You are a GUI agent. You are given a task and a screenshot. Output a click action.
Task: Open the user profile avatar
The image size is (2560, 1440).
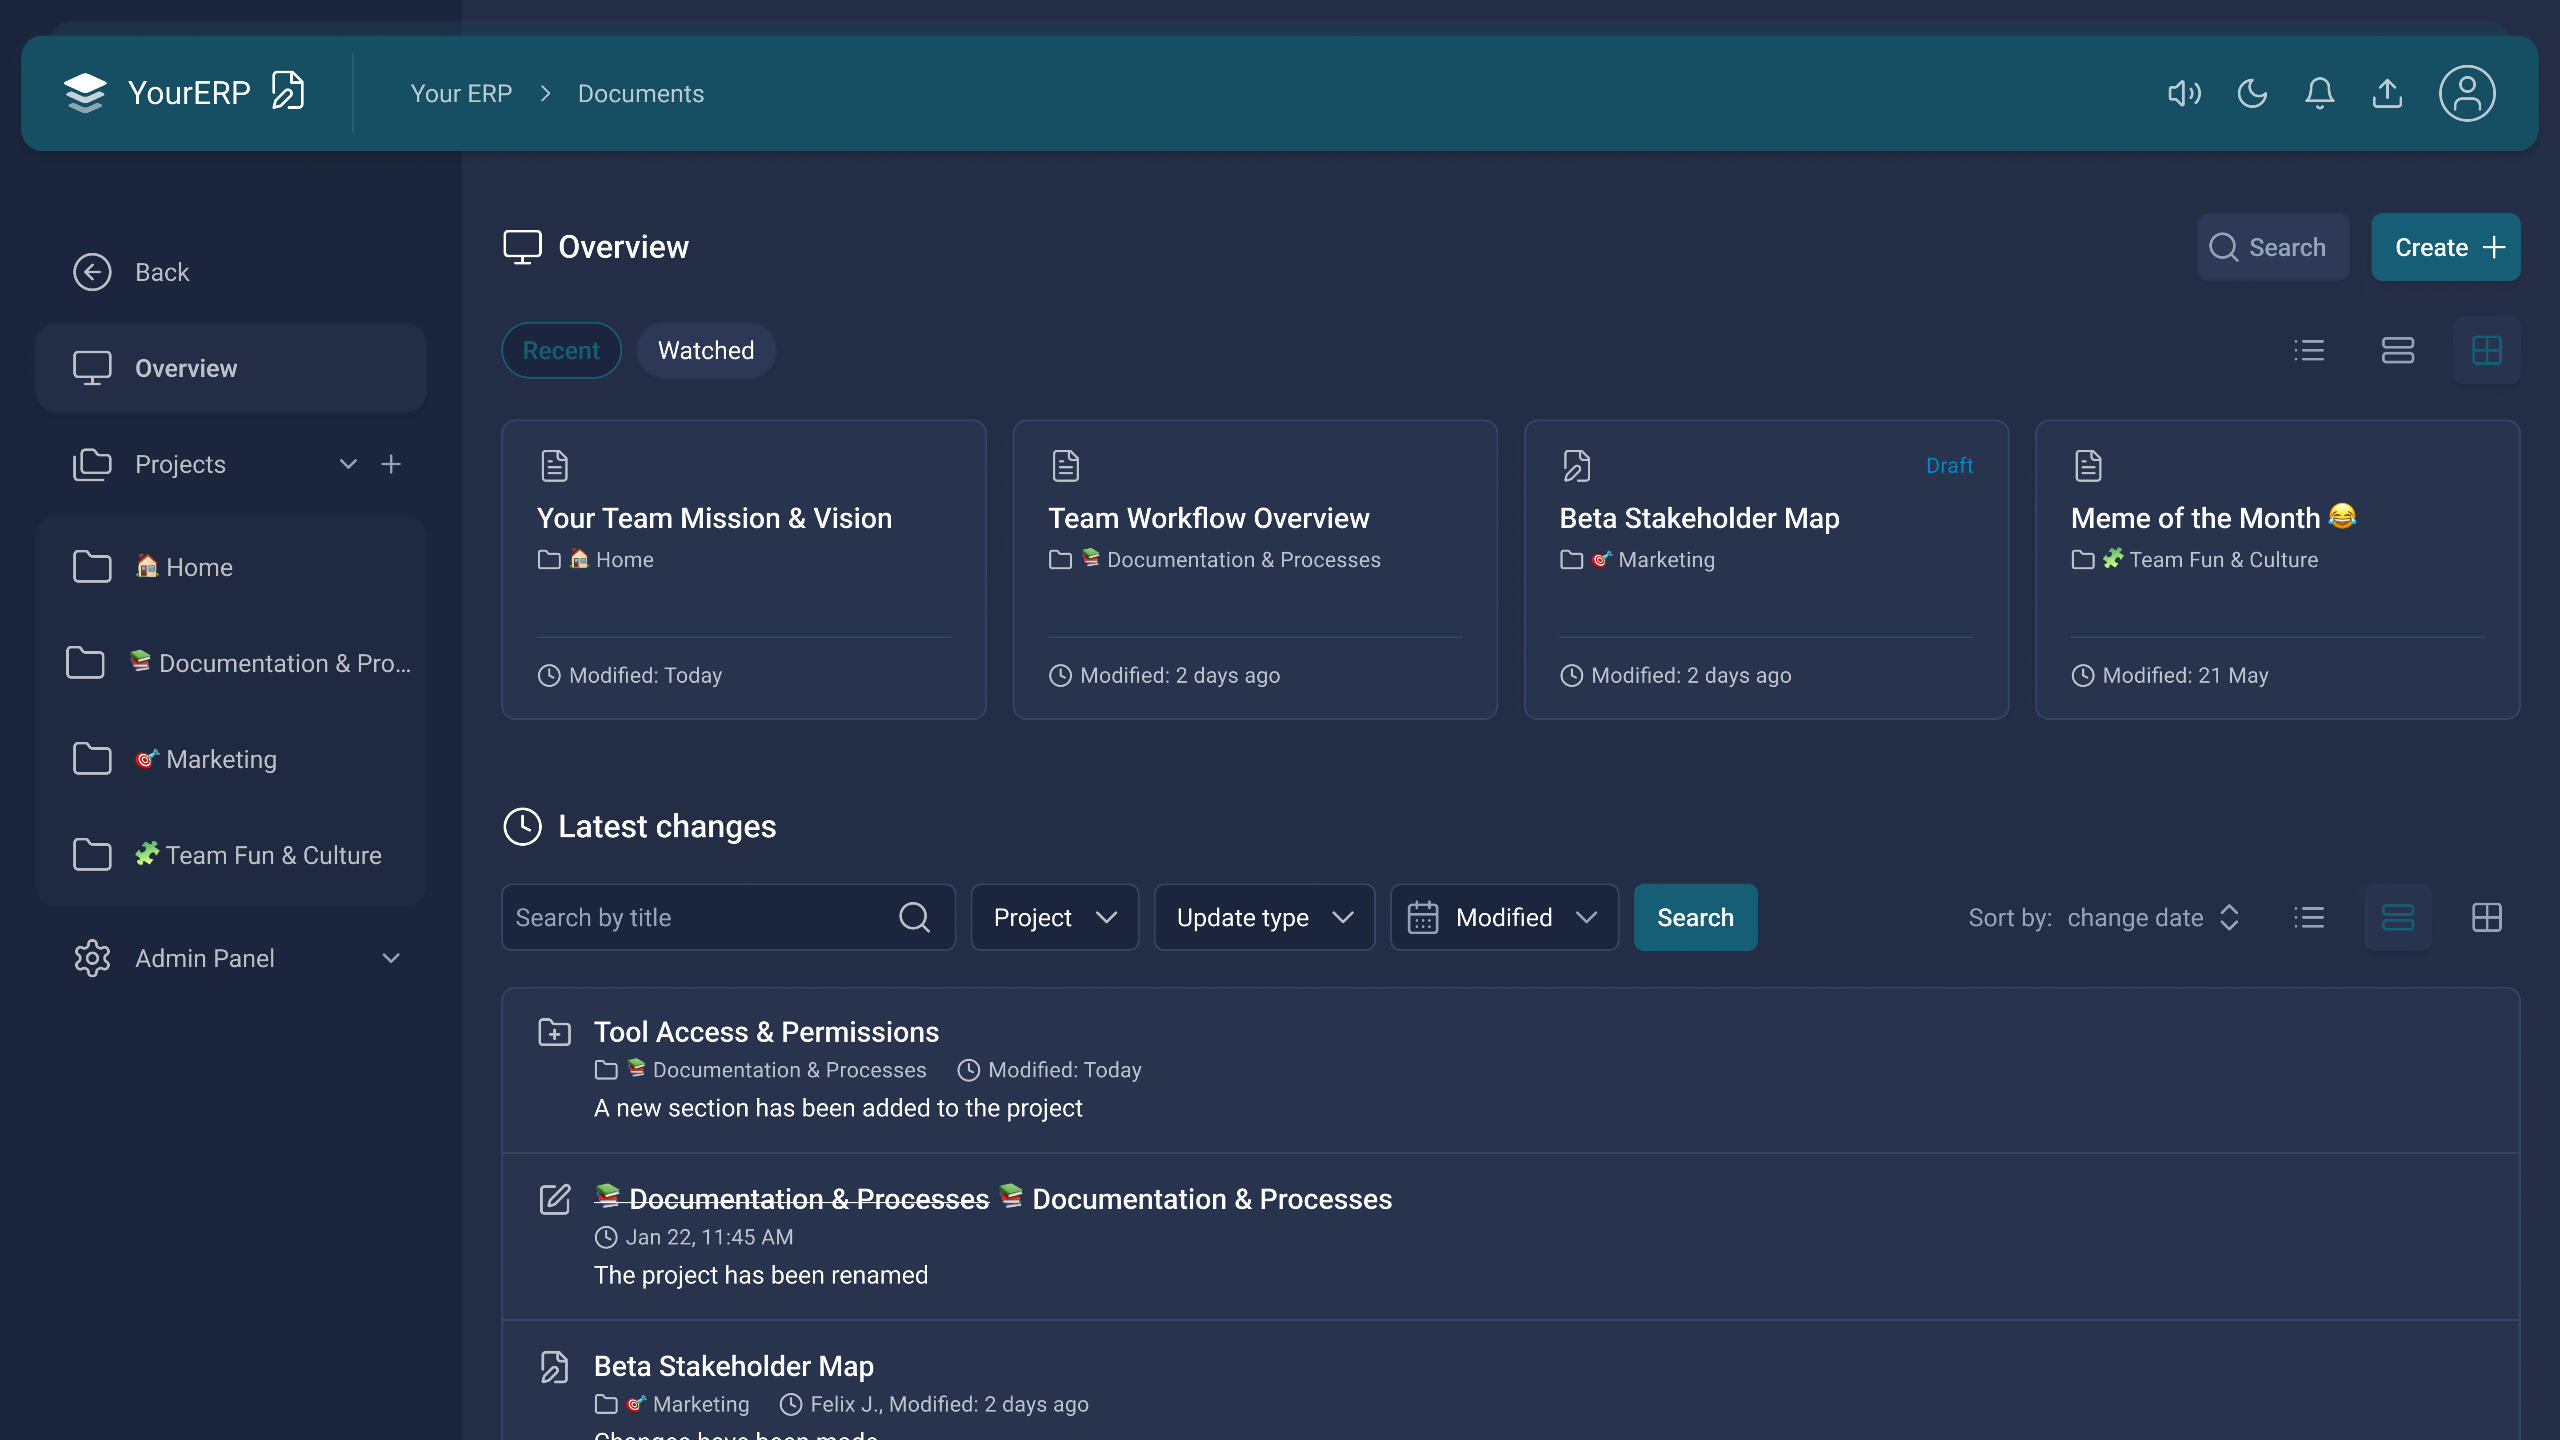coord(2466,93)
